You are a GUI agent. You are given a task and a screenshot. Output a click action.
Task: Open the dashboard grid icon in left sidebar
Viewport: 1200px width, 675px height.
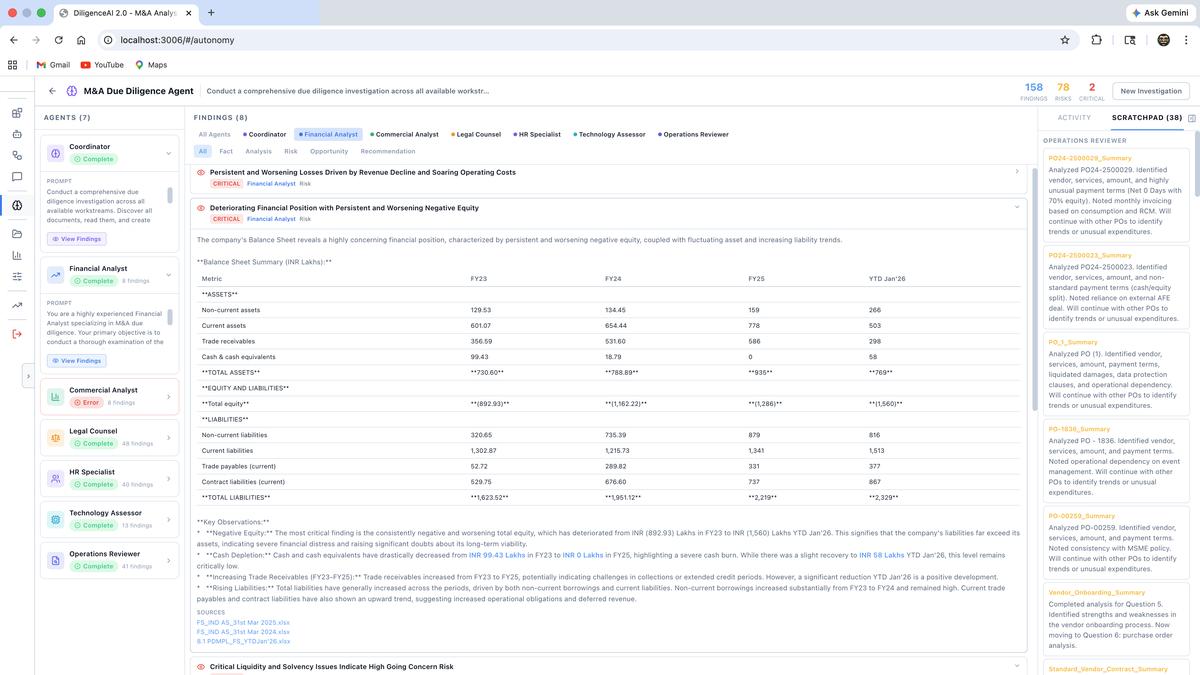pos(17,113)
